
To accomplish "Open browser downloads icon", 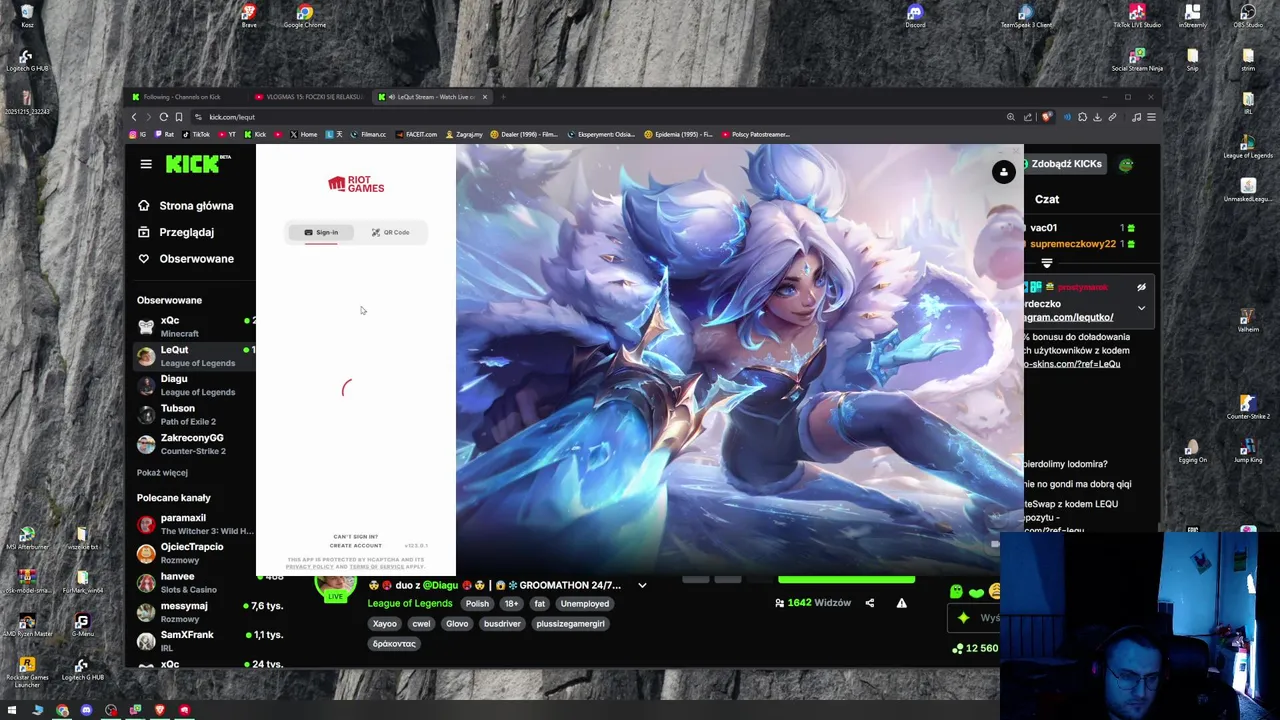I will coord(1097,117).
